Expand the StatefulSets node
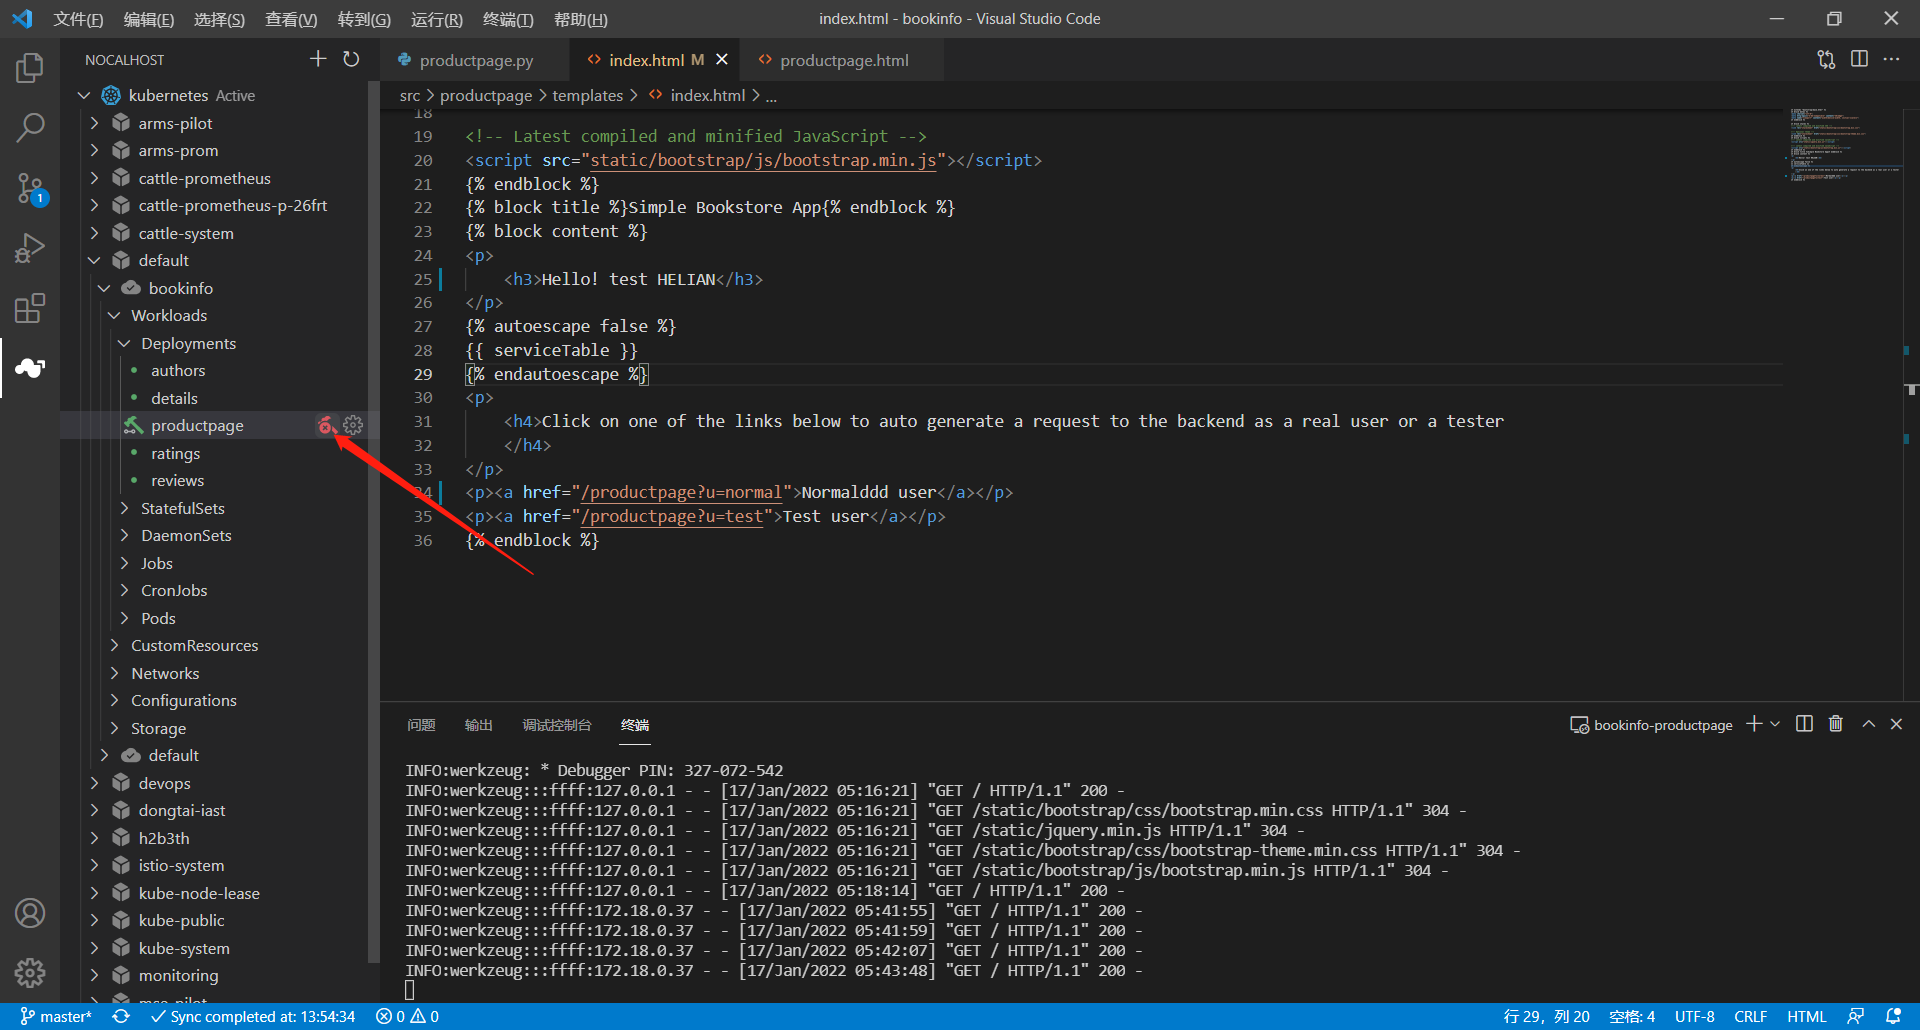 (124, 508)
